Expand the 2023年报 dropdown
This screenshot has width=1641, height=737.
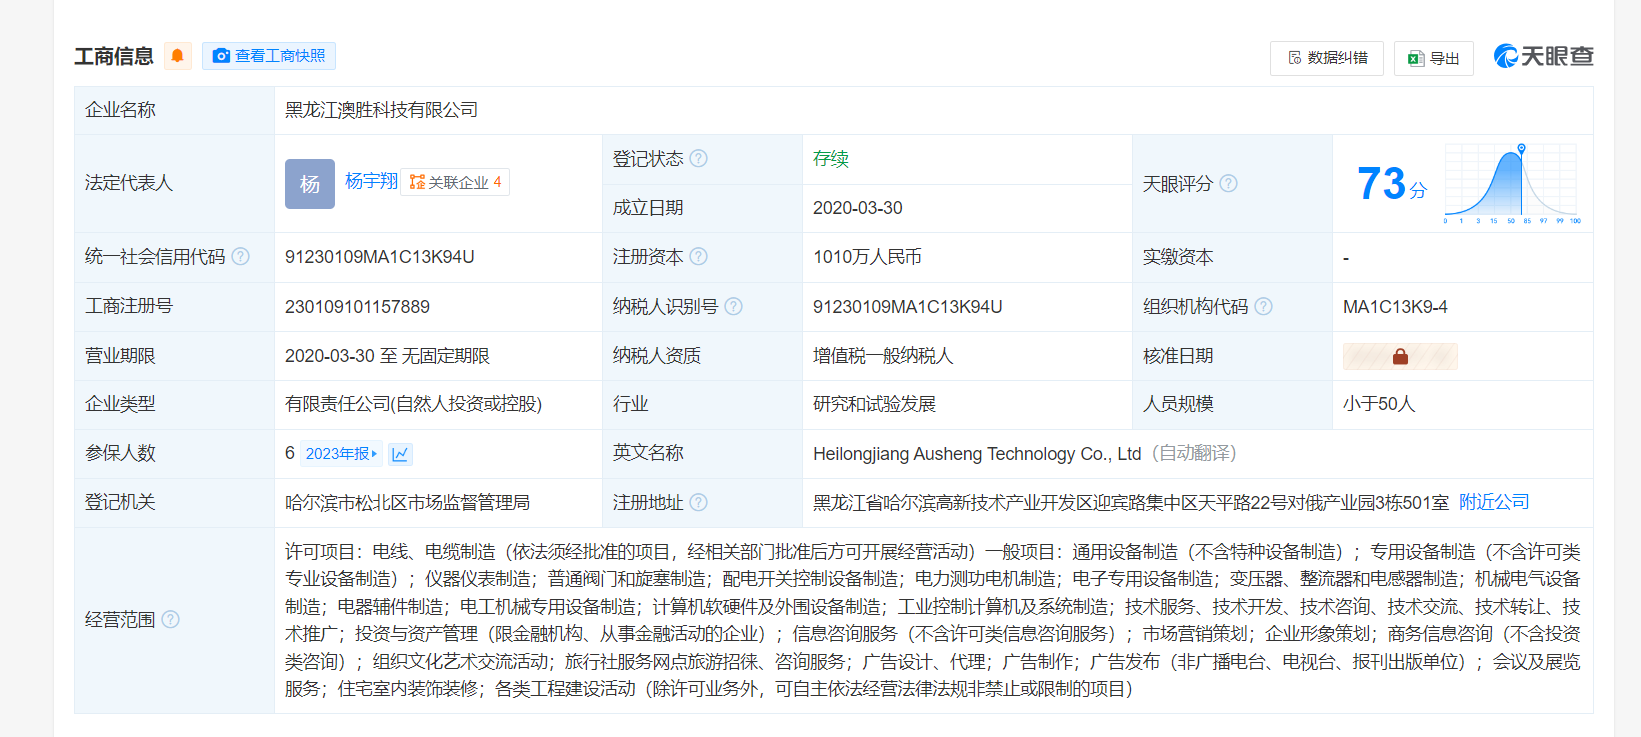point(341,454)
